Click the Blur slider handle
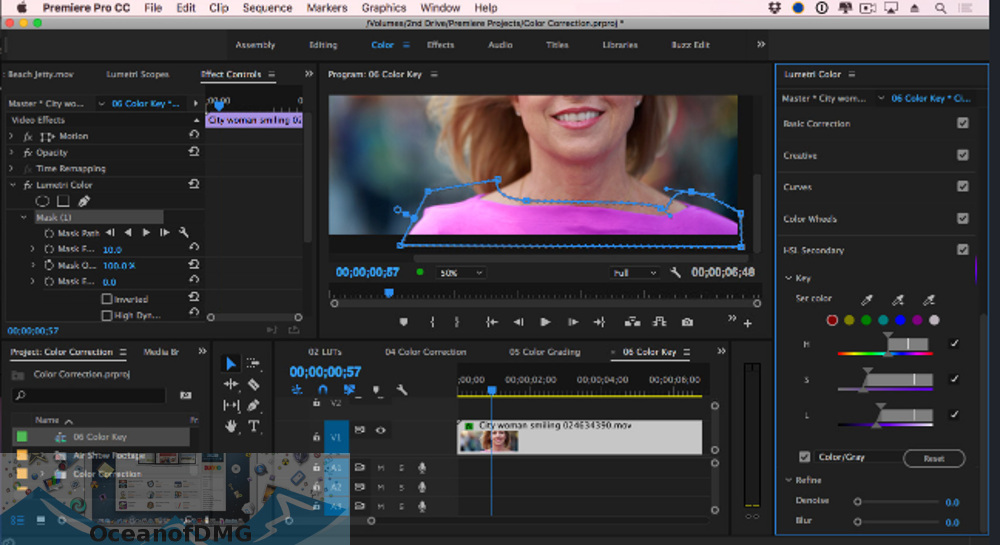 (x=857, y=521)
